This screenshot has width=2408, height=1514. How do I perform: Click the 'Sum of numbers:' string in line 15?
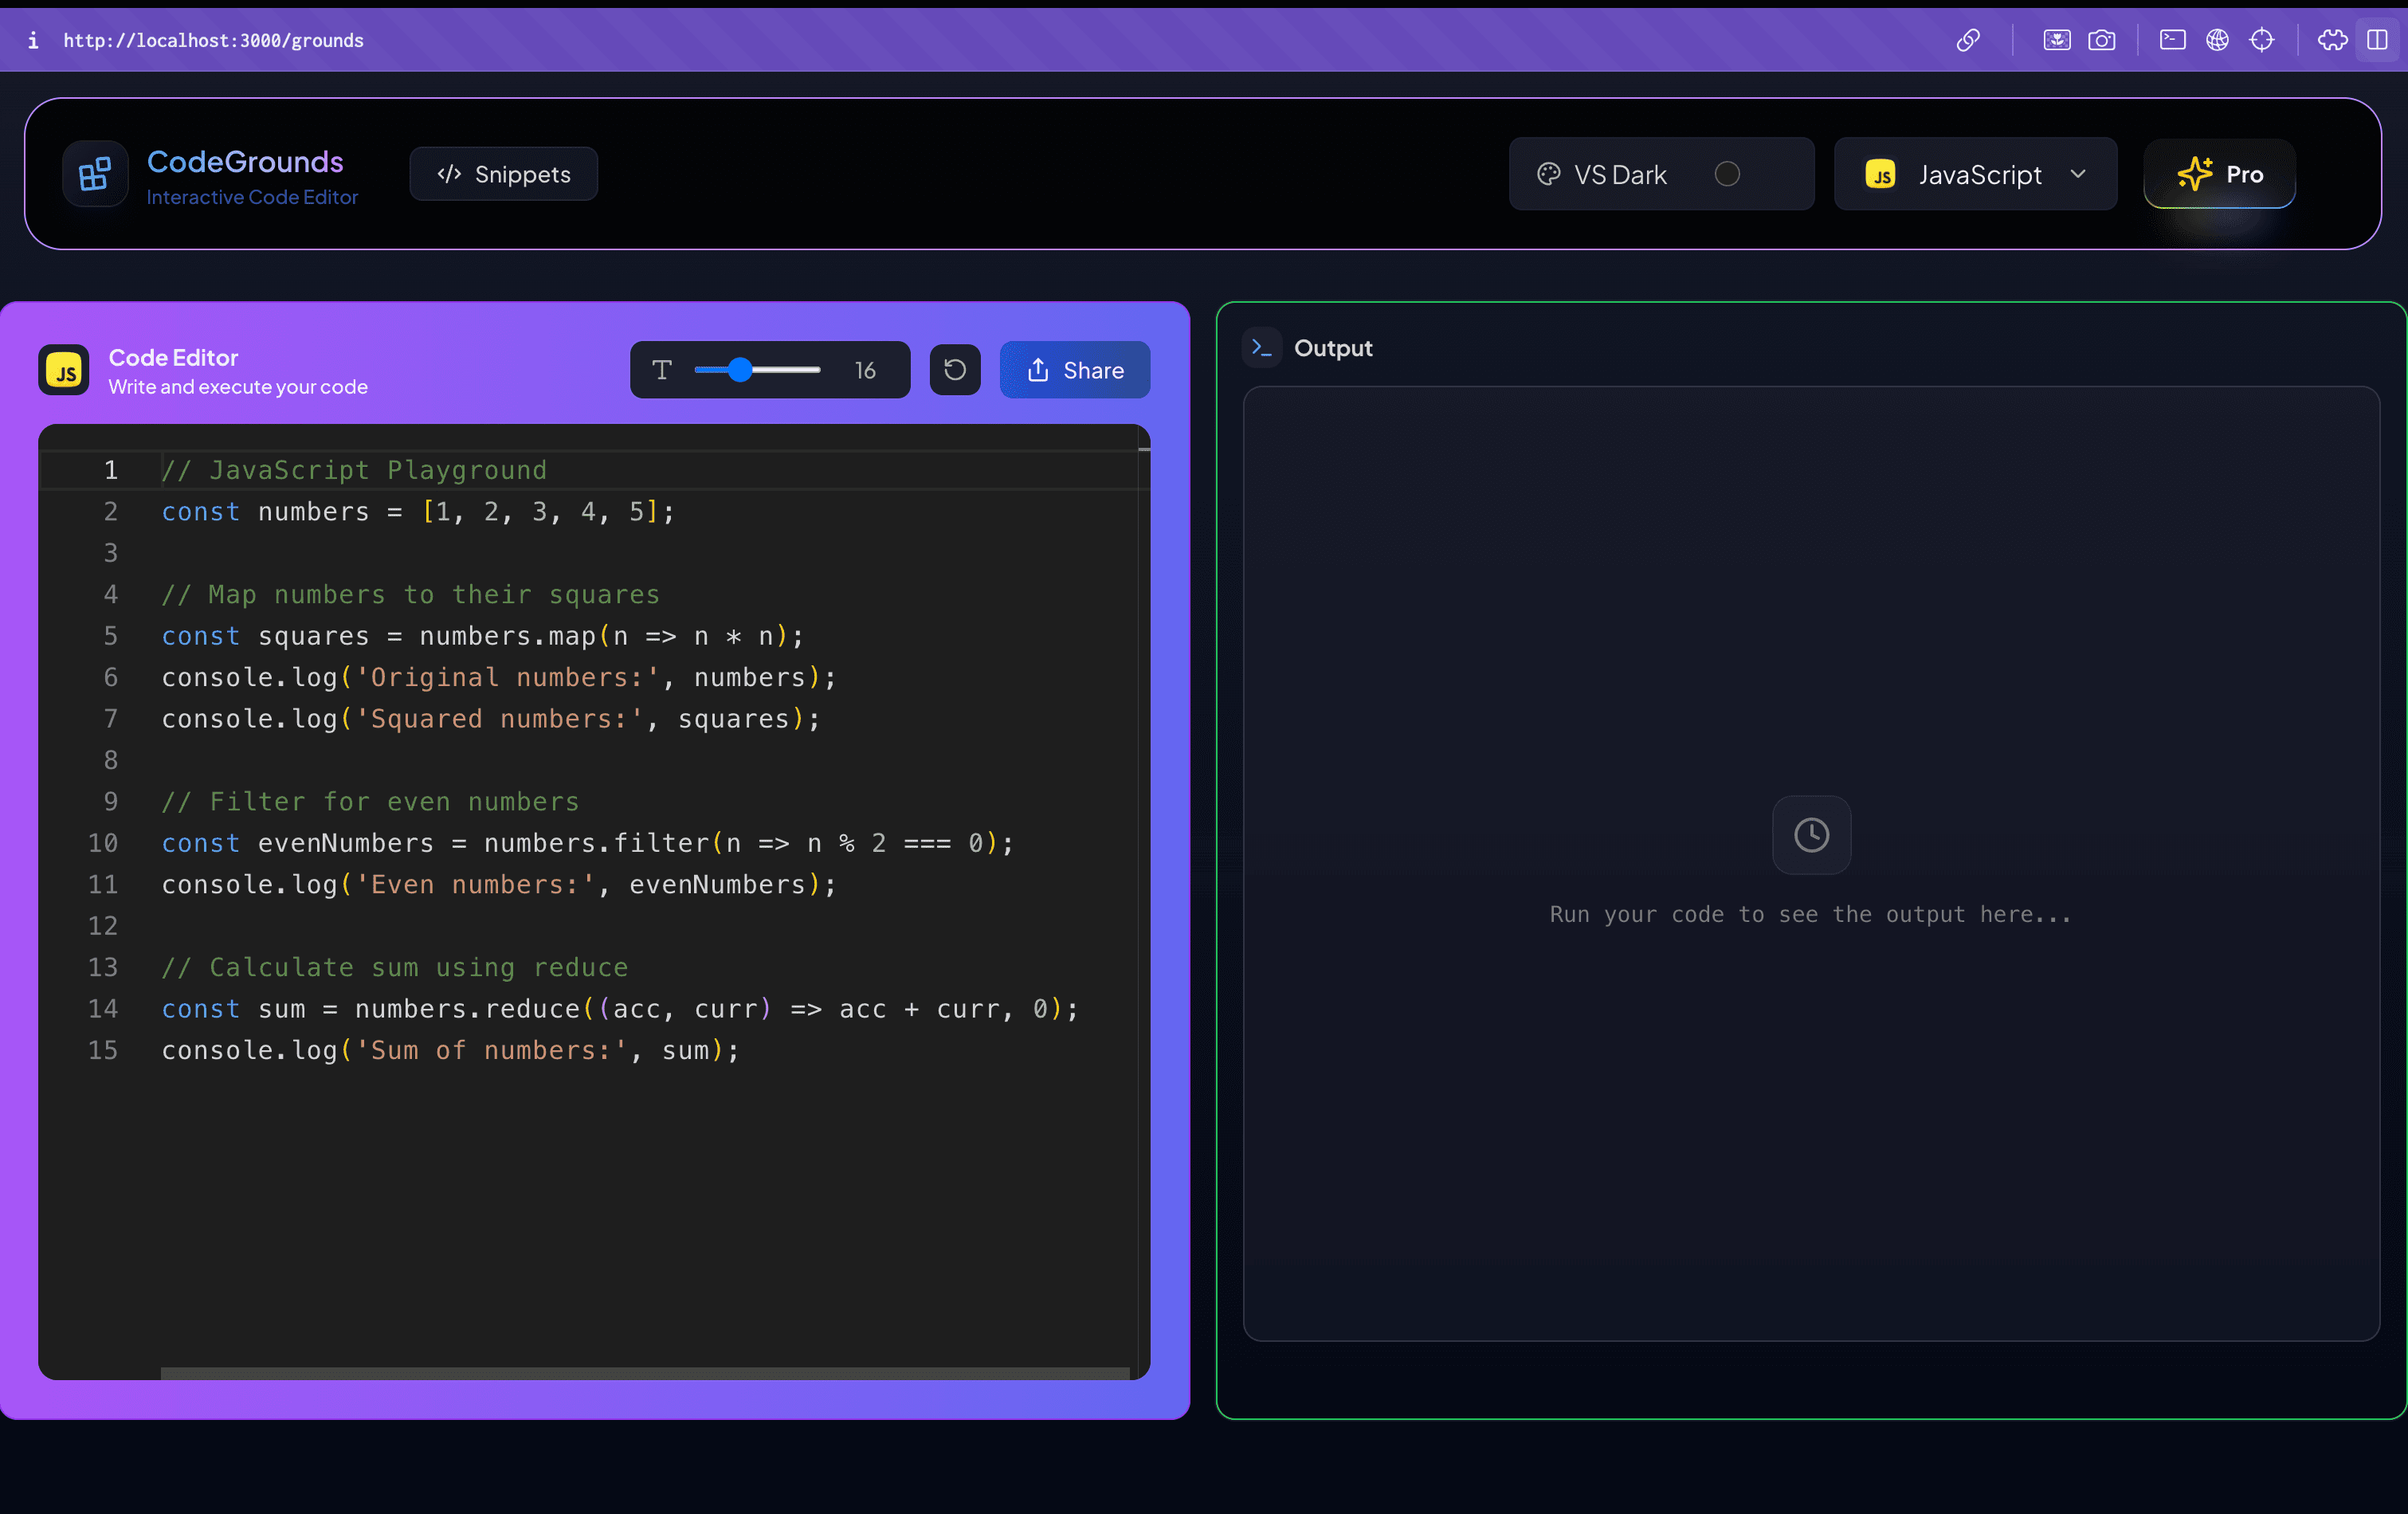coord(492,1051)
